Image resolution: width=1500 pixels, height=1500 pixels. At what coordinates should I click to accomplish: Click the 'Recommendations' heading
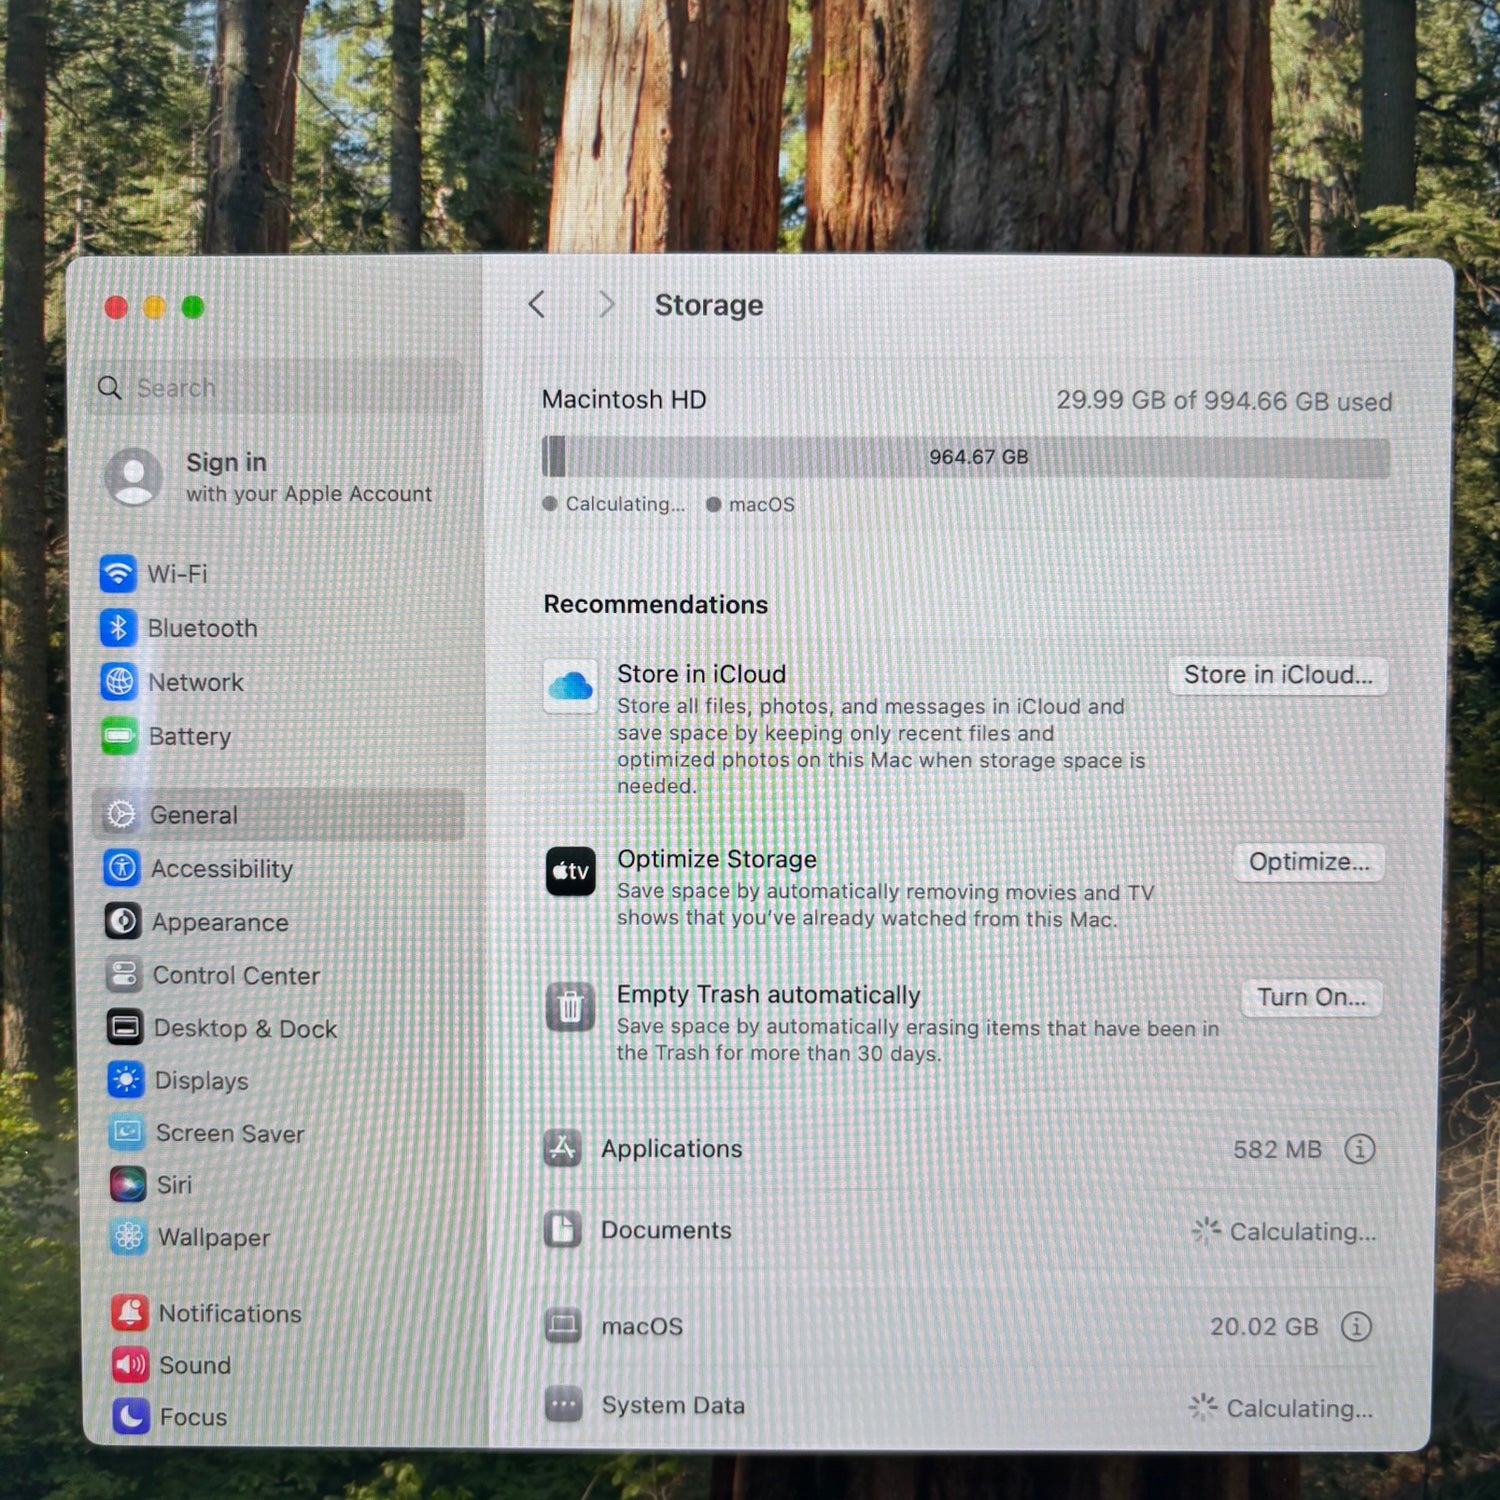click(x=656, y=604)
